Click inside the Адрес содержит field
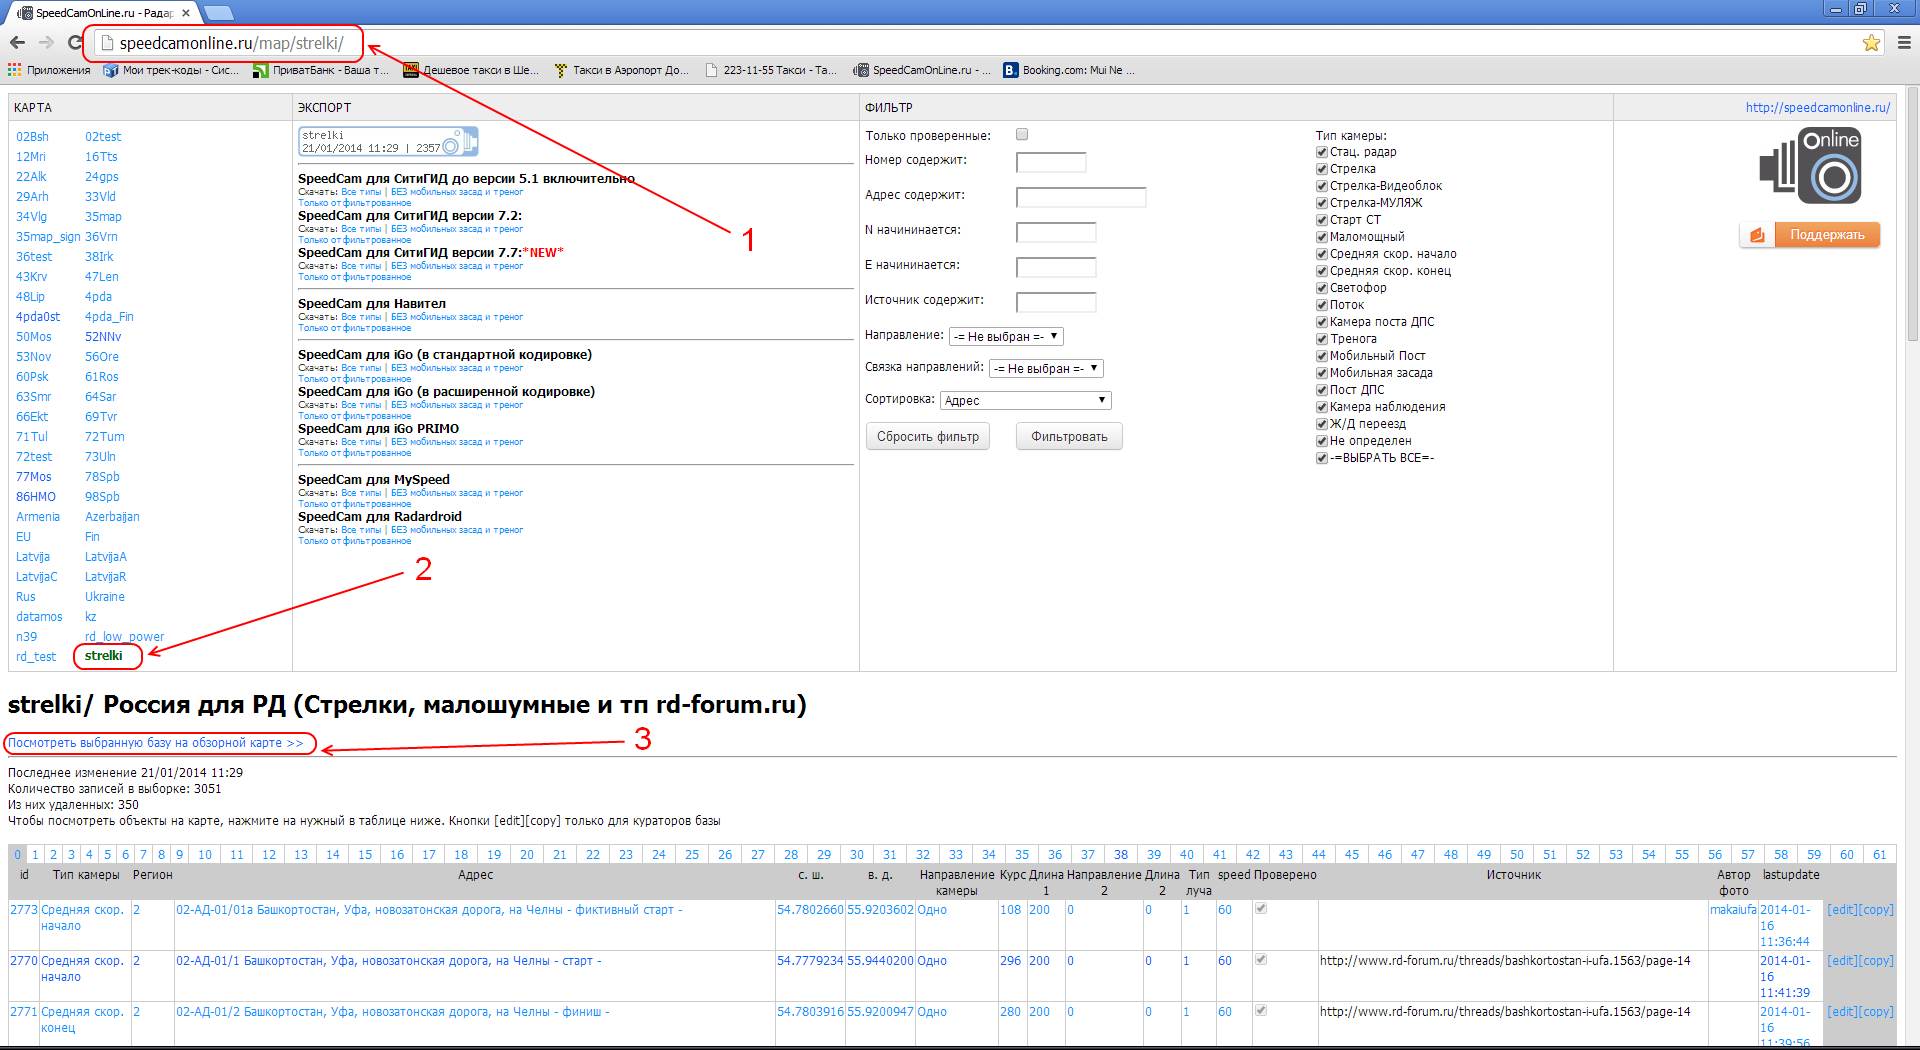 [1081, 197]
